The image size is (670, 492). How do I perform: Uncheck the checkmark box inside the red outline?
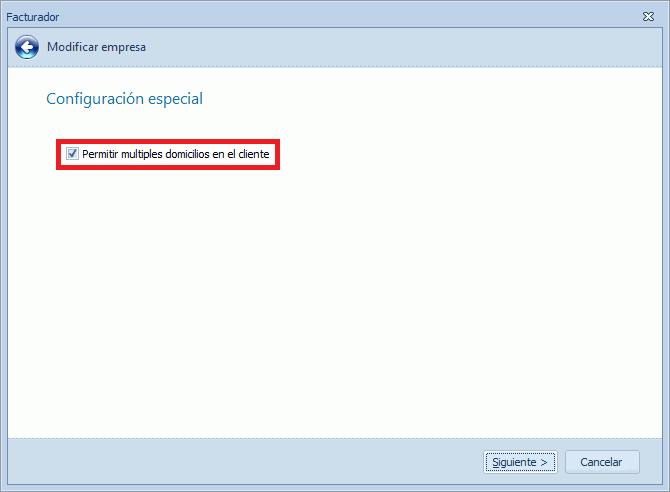point(72,153)
